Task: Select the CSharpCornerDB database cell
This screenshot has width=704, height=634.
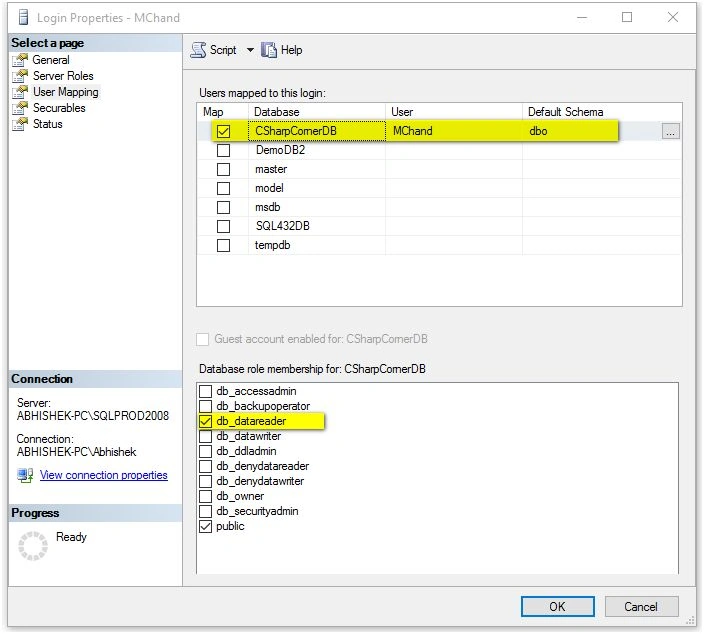Action: 317,131
